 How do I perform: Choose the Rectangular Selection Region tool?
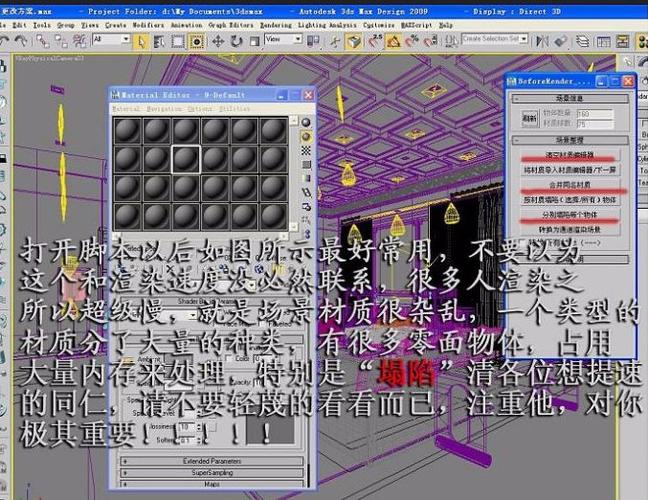point(178,41)
